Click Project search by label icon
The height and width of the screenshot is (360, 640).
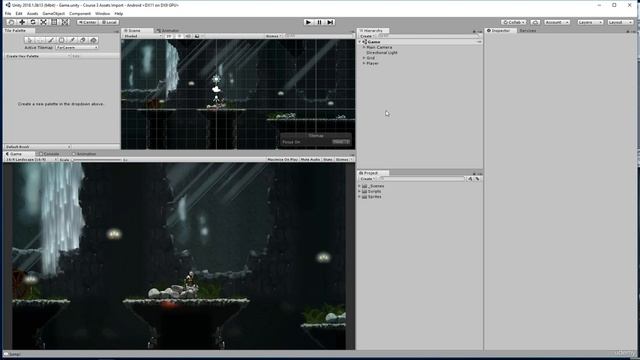tap(477, 179)
